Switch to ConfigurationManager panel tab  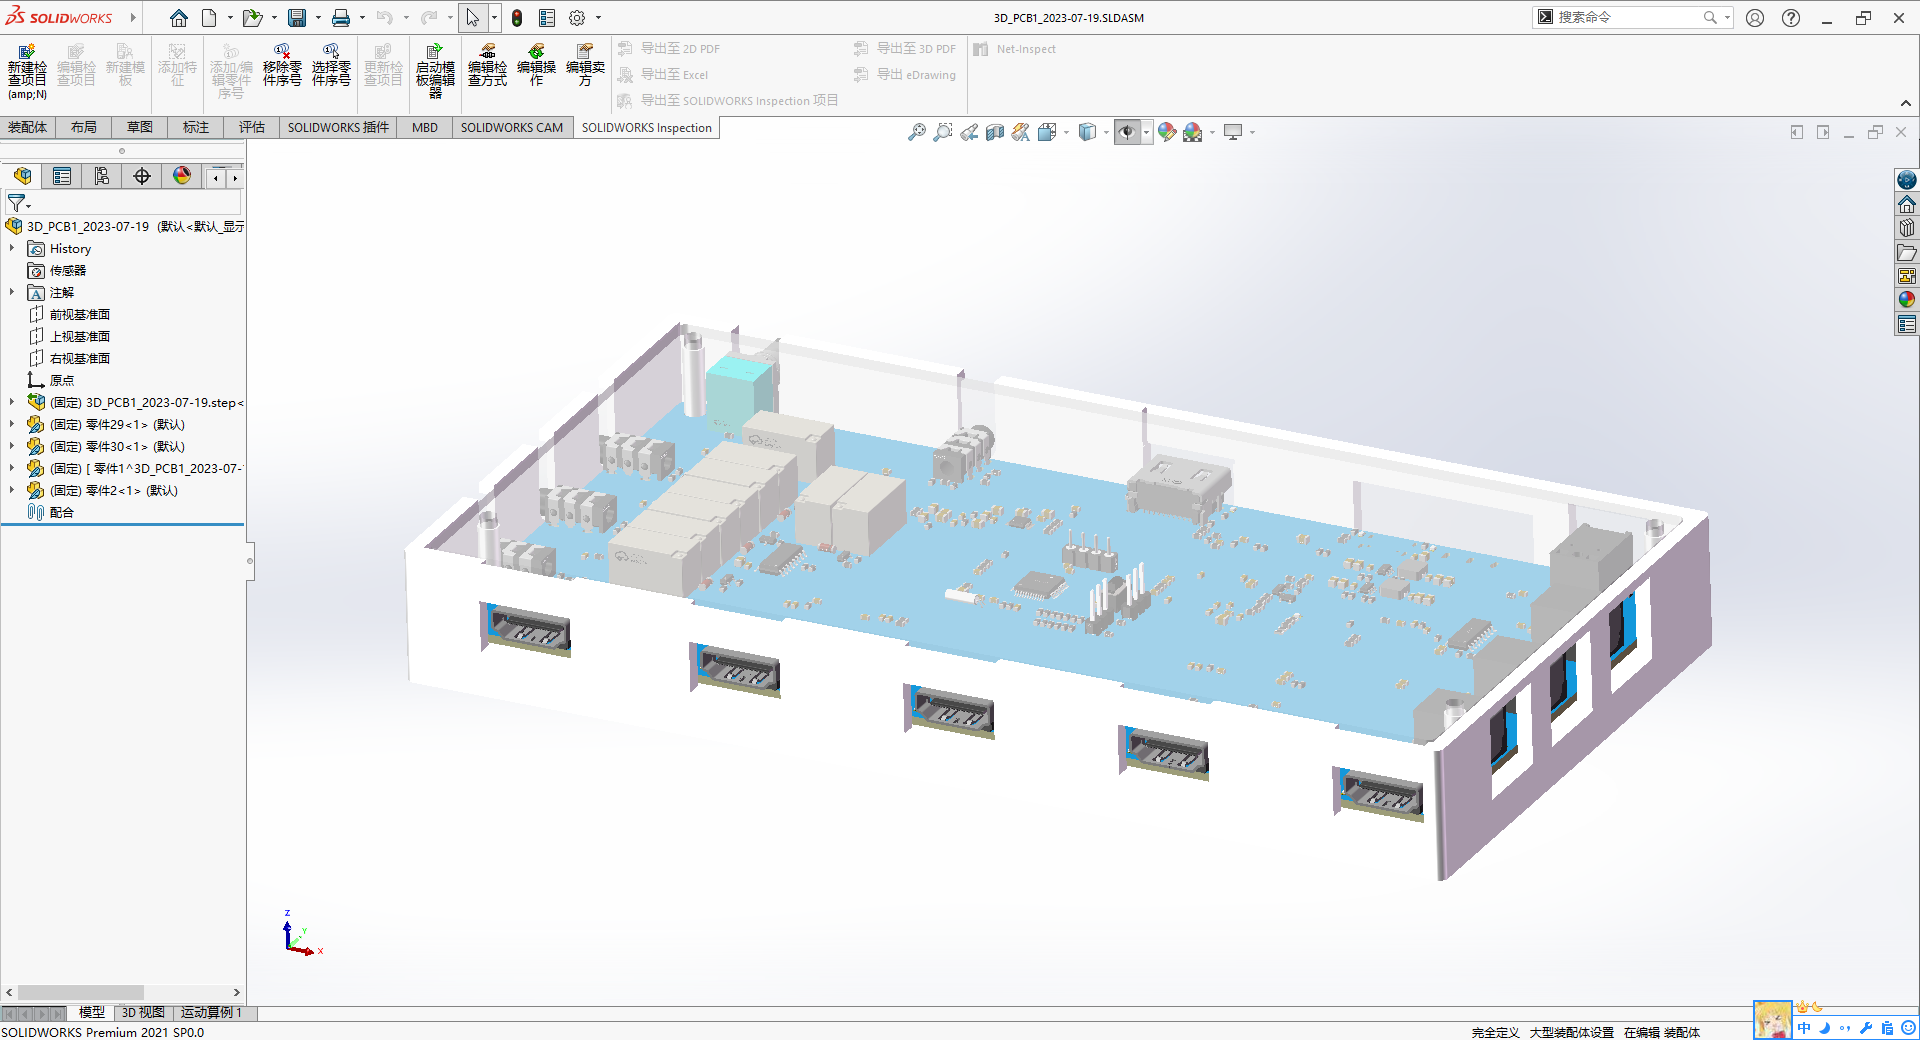coord(102,176)
